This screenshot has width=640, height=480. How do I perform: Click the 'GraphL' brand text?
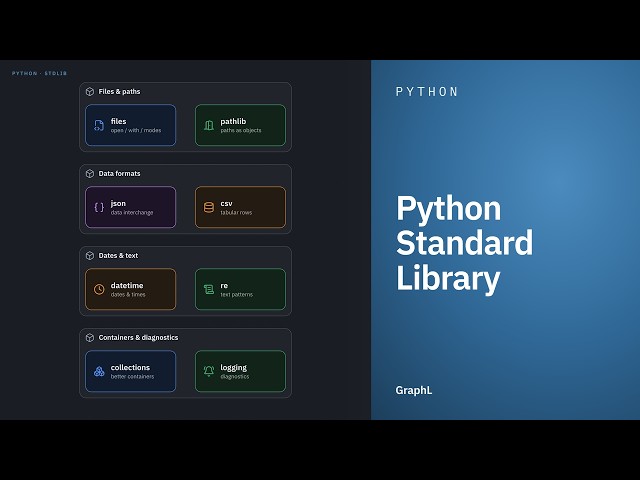(413, 391)
